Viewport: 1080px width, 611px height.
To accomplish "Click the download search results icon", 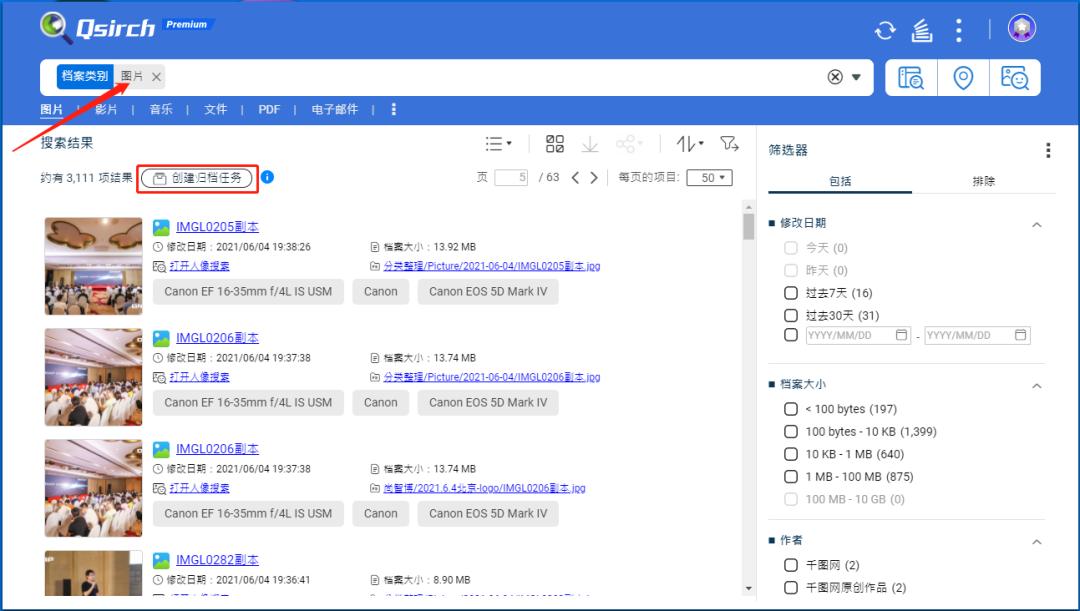I will point(590,142).
